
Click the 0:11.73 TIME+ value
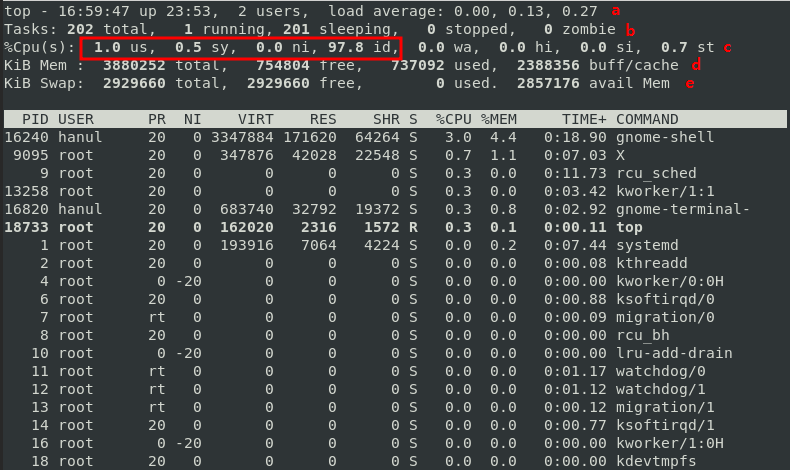pos(575,173)
